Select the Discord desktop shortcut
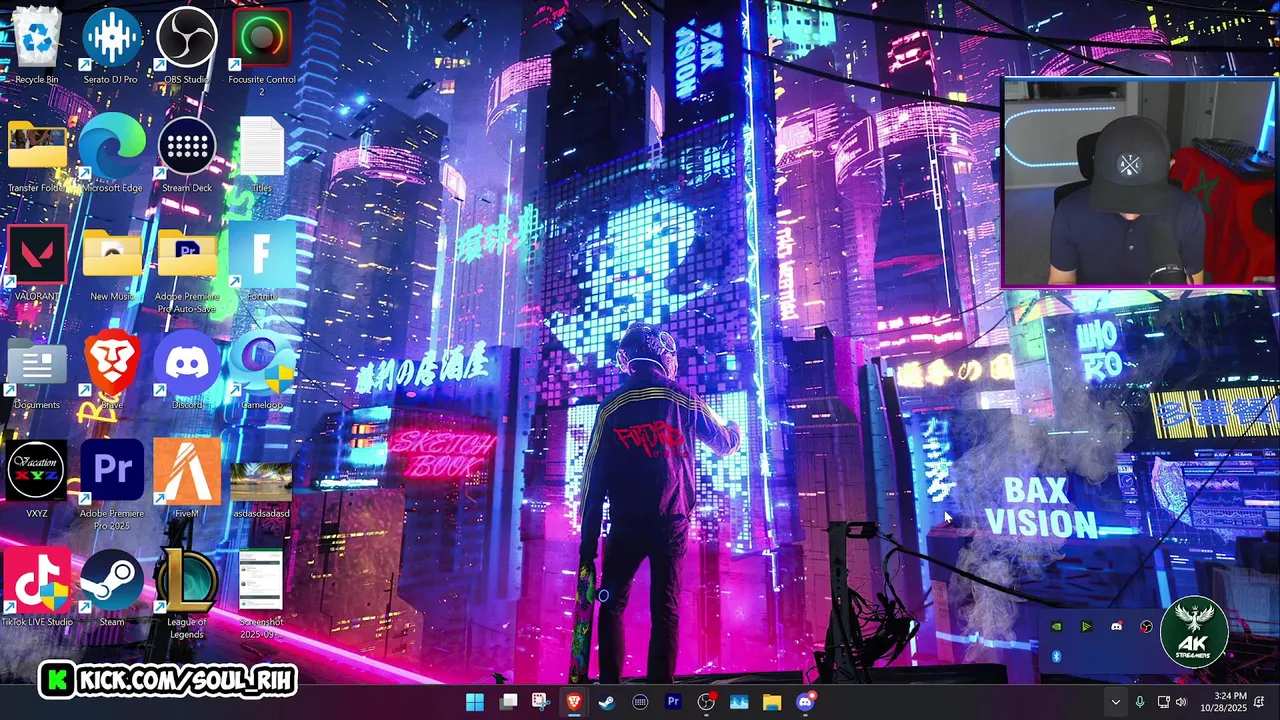Image resolution: width=1280 pixels, height=720 pixels. [x=187, y=370]
